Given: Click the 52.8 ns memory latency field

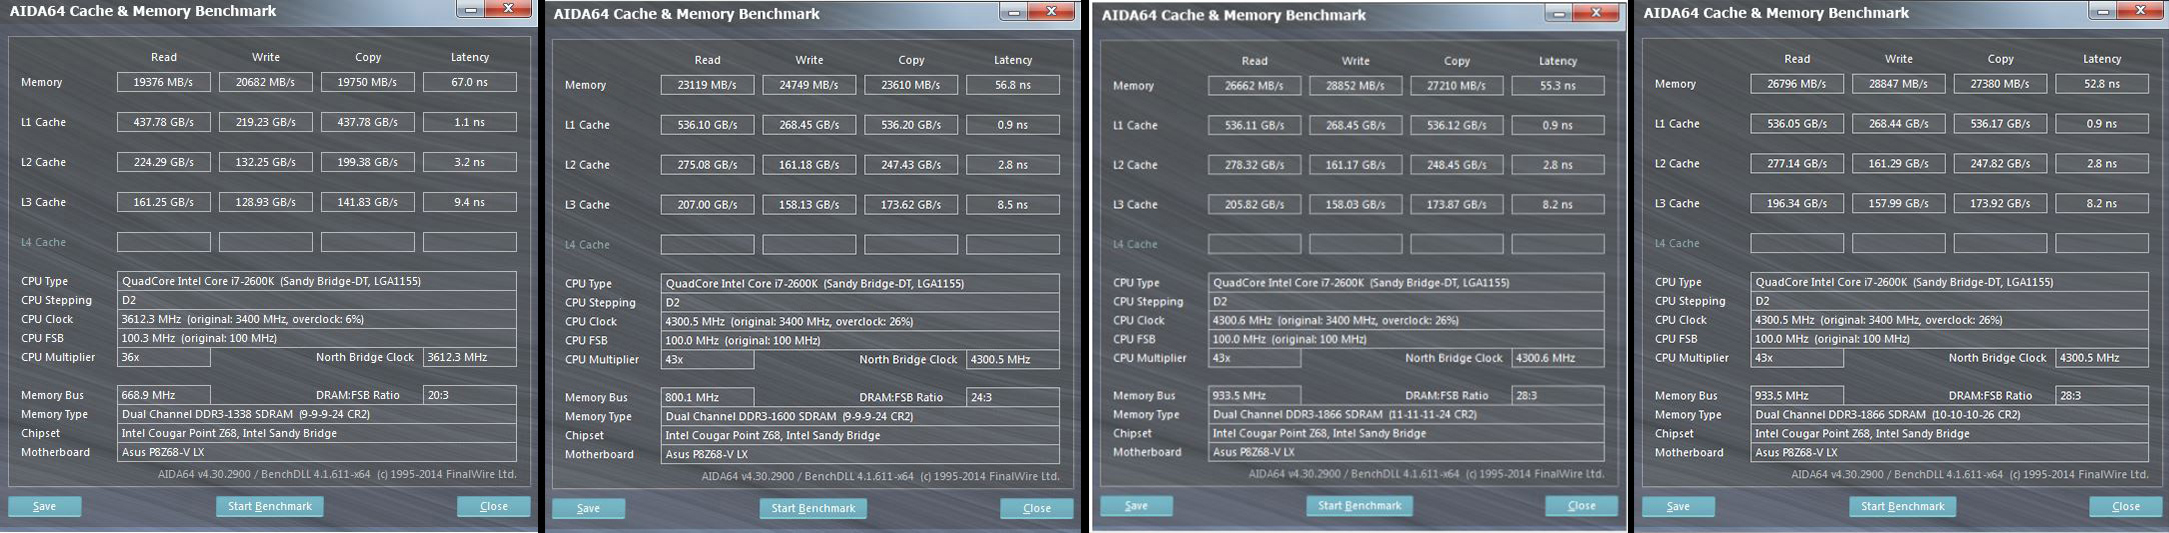Looking at the screenshot, I should [x=2102, y=84].
